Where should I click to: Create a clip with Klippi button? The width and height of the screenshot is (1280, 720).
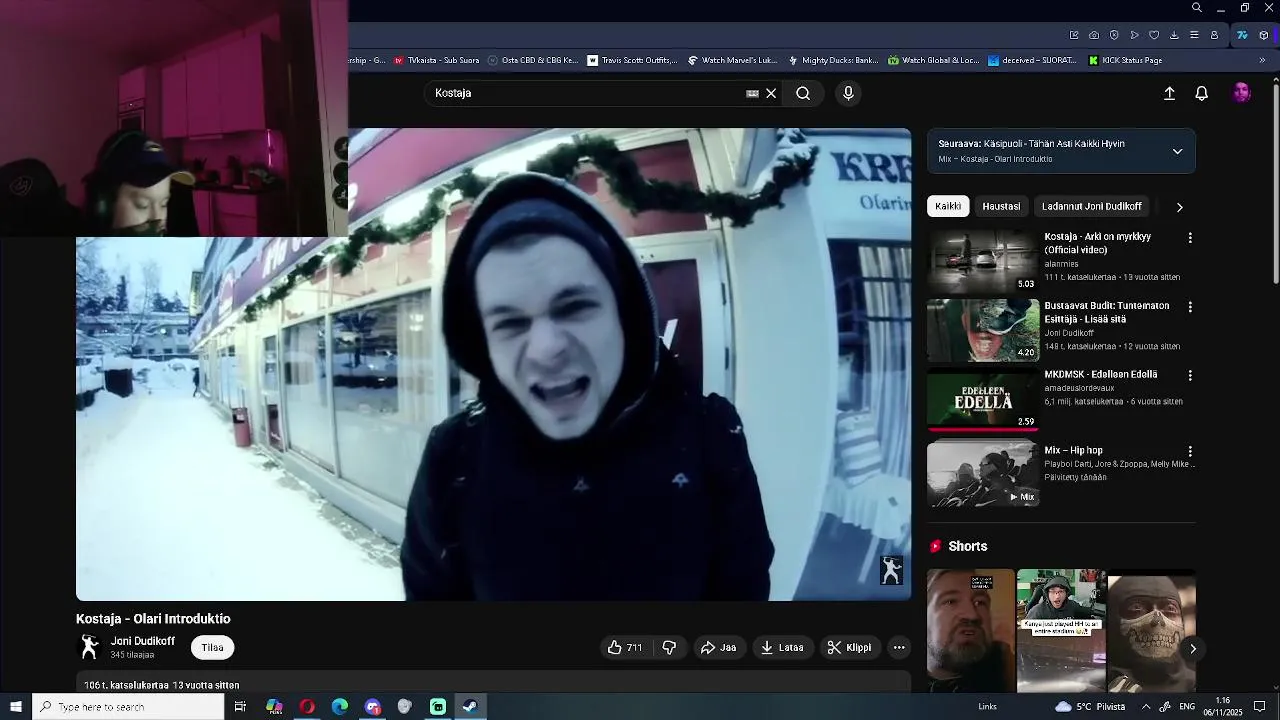(x=850, y=648)
